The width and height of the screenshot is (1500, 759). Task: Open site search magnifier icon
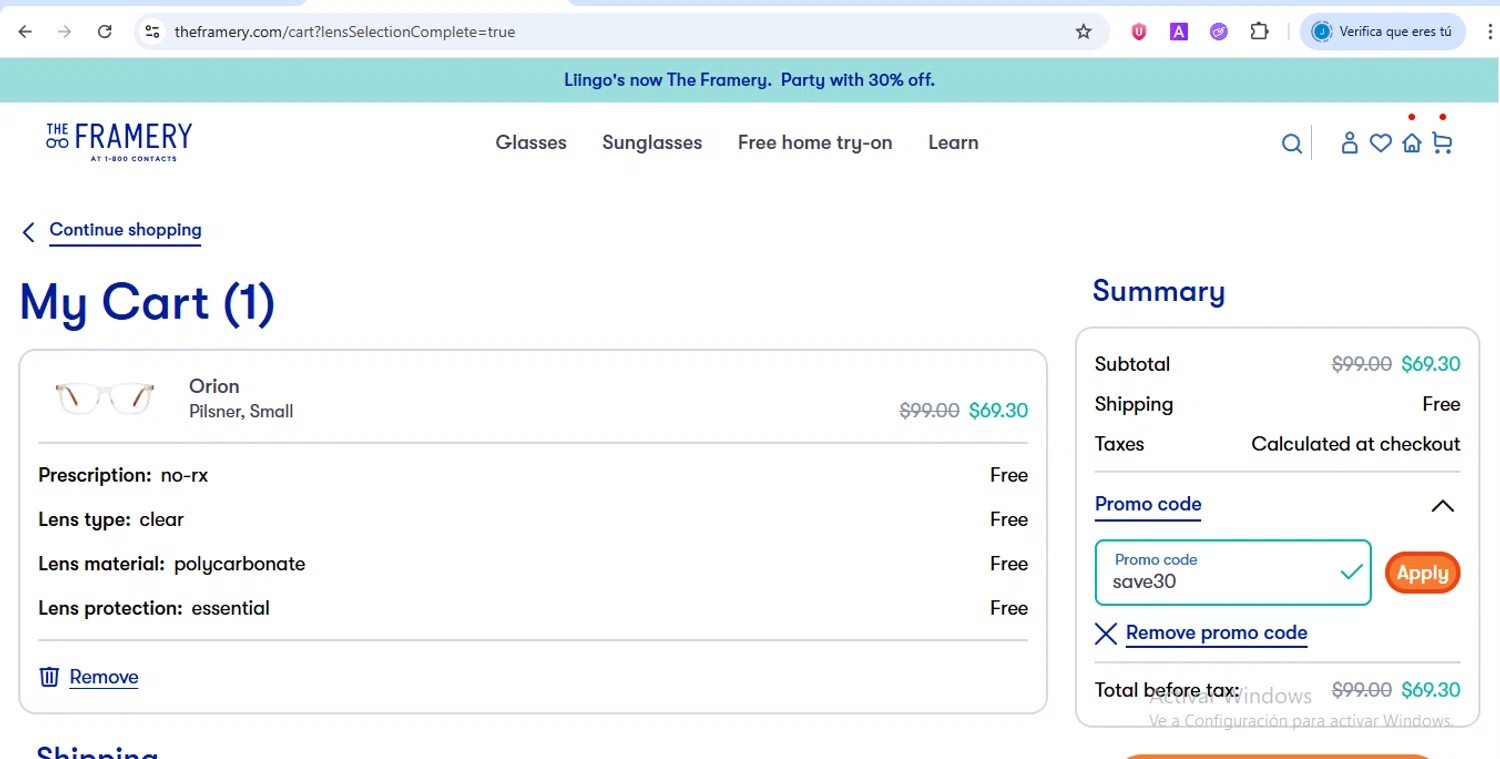pyautogui.click(x=1292, y=144)
